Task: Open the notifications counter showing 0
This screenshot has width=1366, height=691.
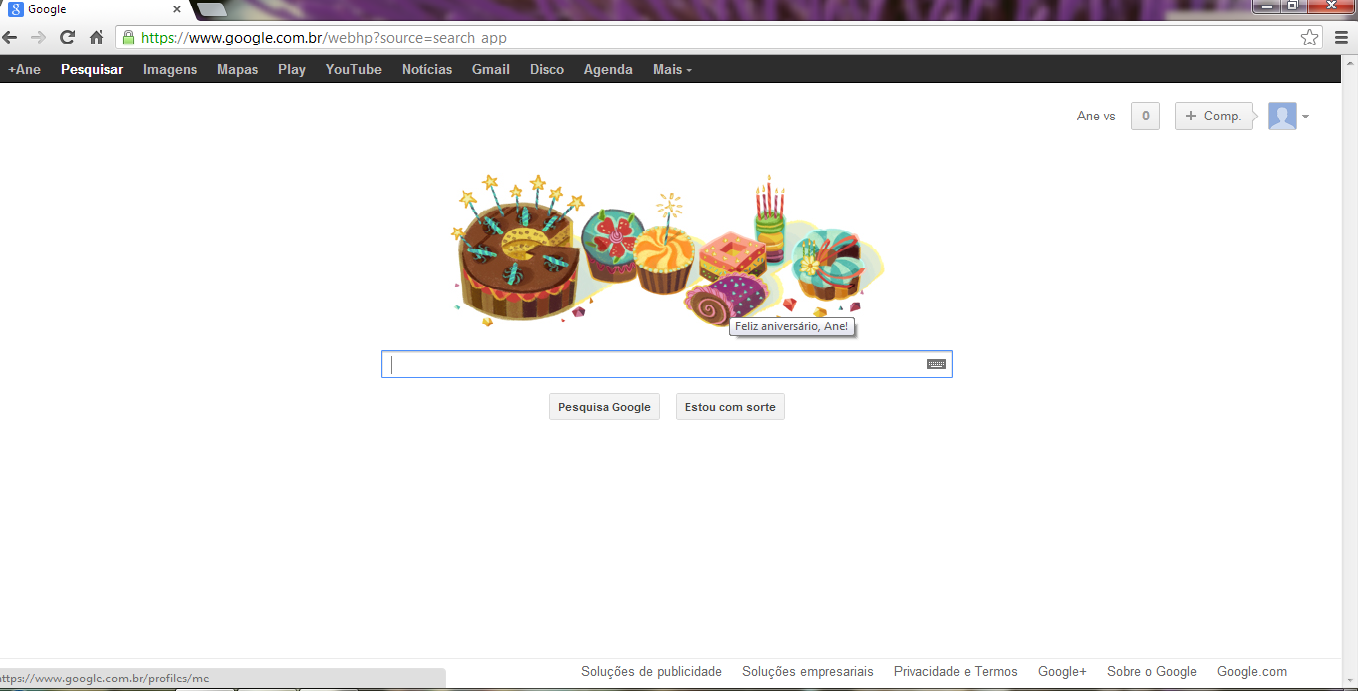Action: (1145, 116)
